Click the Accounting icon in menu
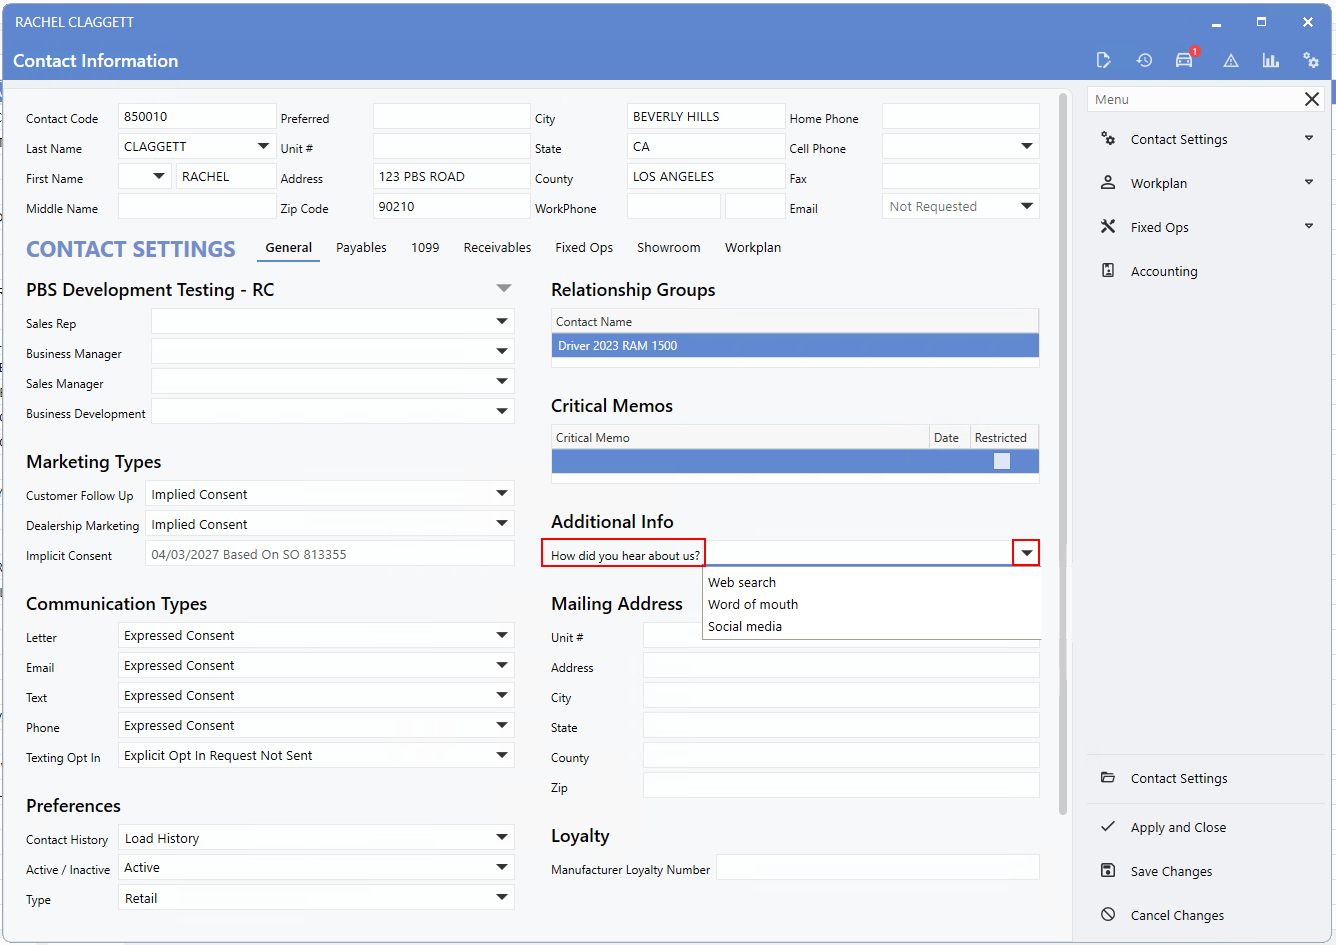 (x=1108, y=271)
